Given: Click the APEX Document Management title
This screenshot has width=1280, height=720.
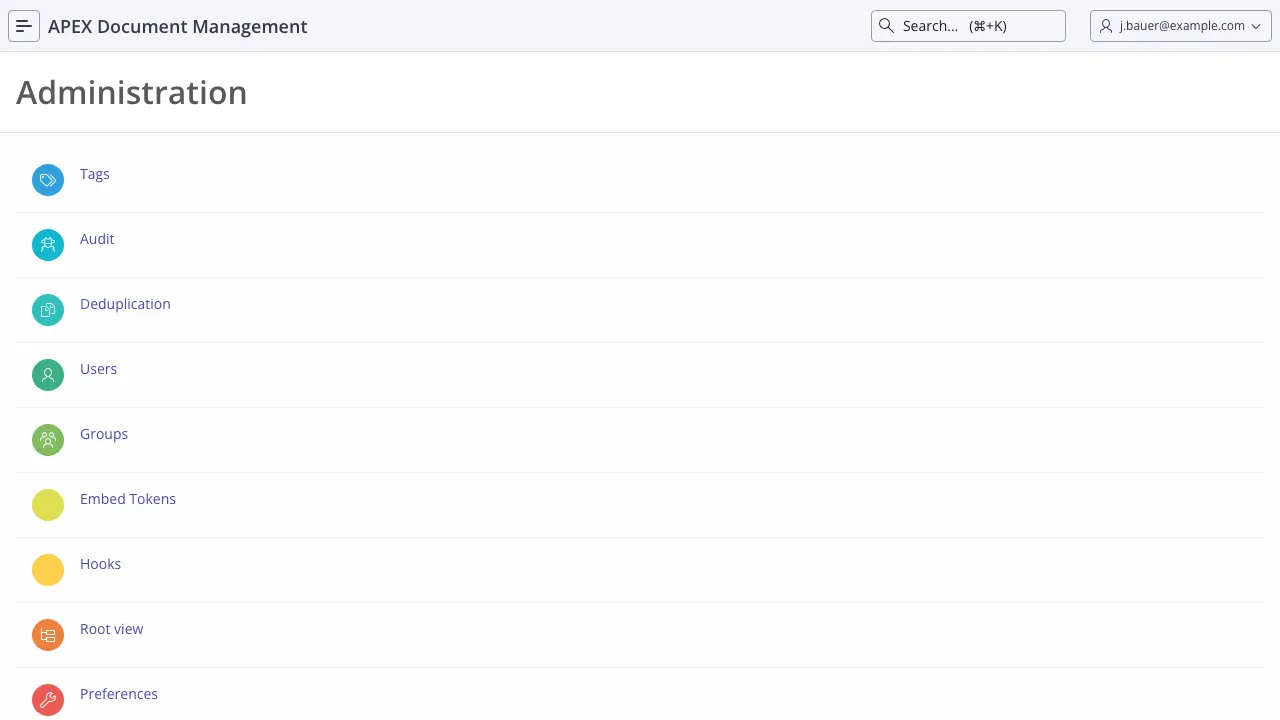Looking at the screenshot, I should pyautogui.click(x=178, y=26).
